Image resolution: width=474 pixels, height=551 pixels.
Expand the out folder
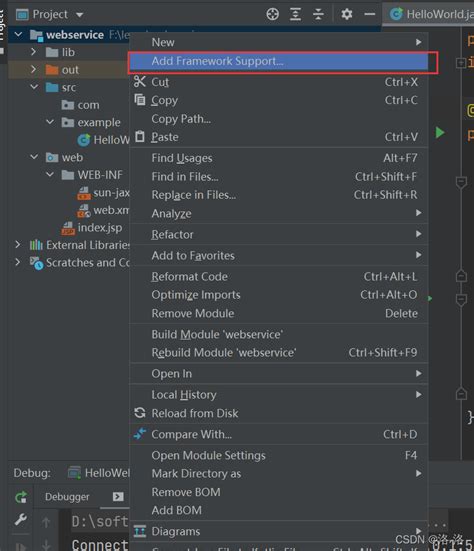click(x=33, y=69)
